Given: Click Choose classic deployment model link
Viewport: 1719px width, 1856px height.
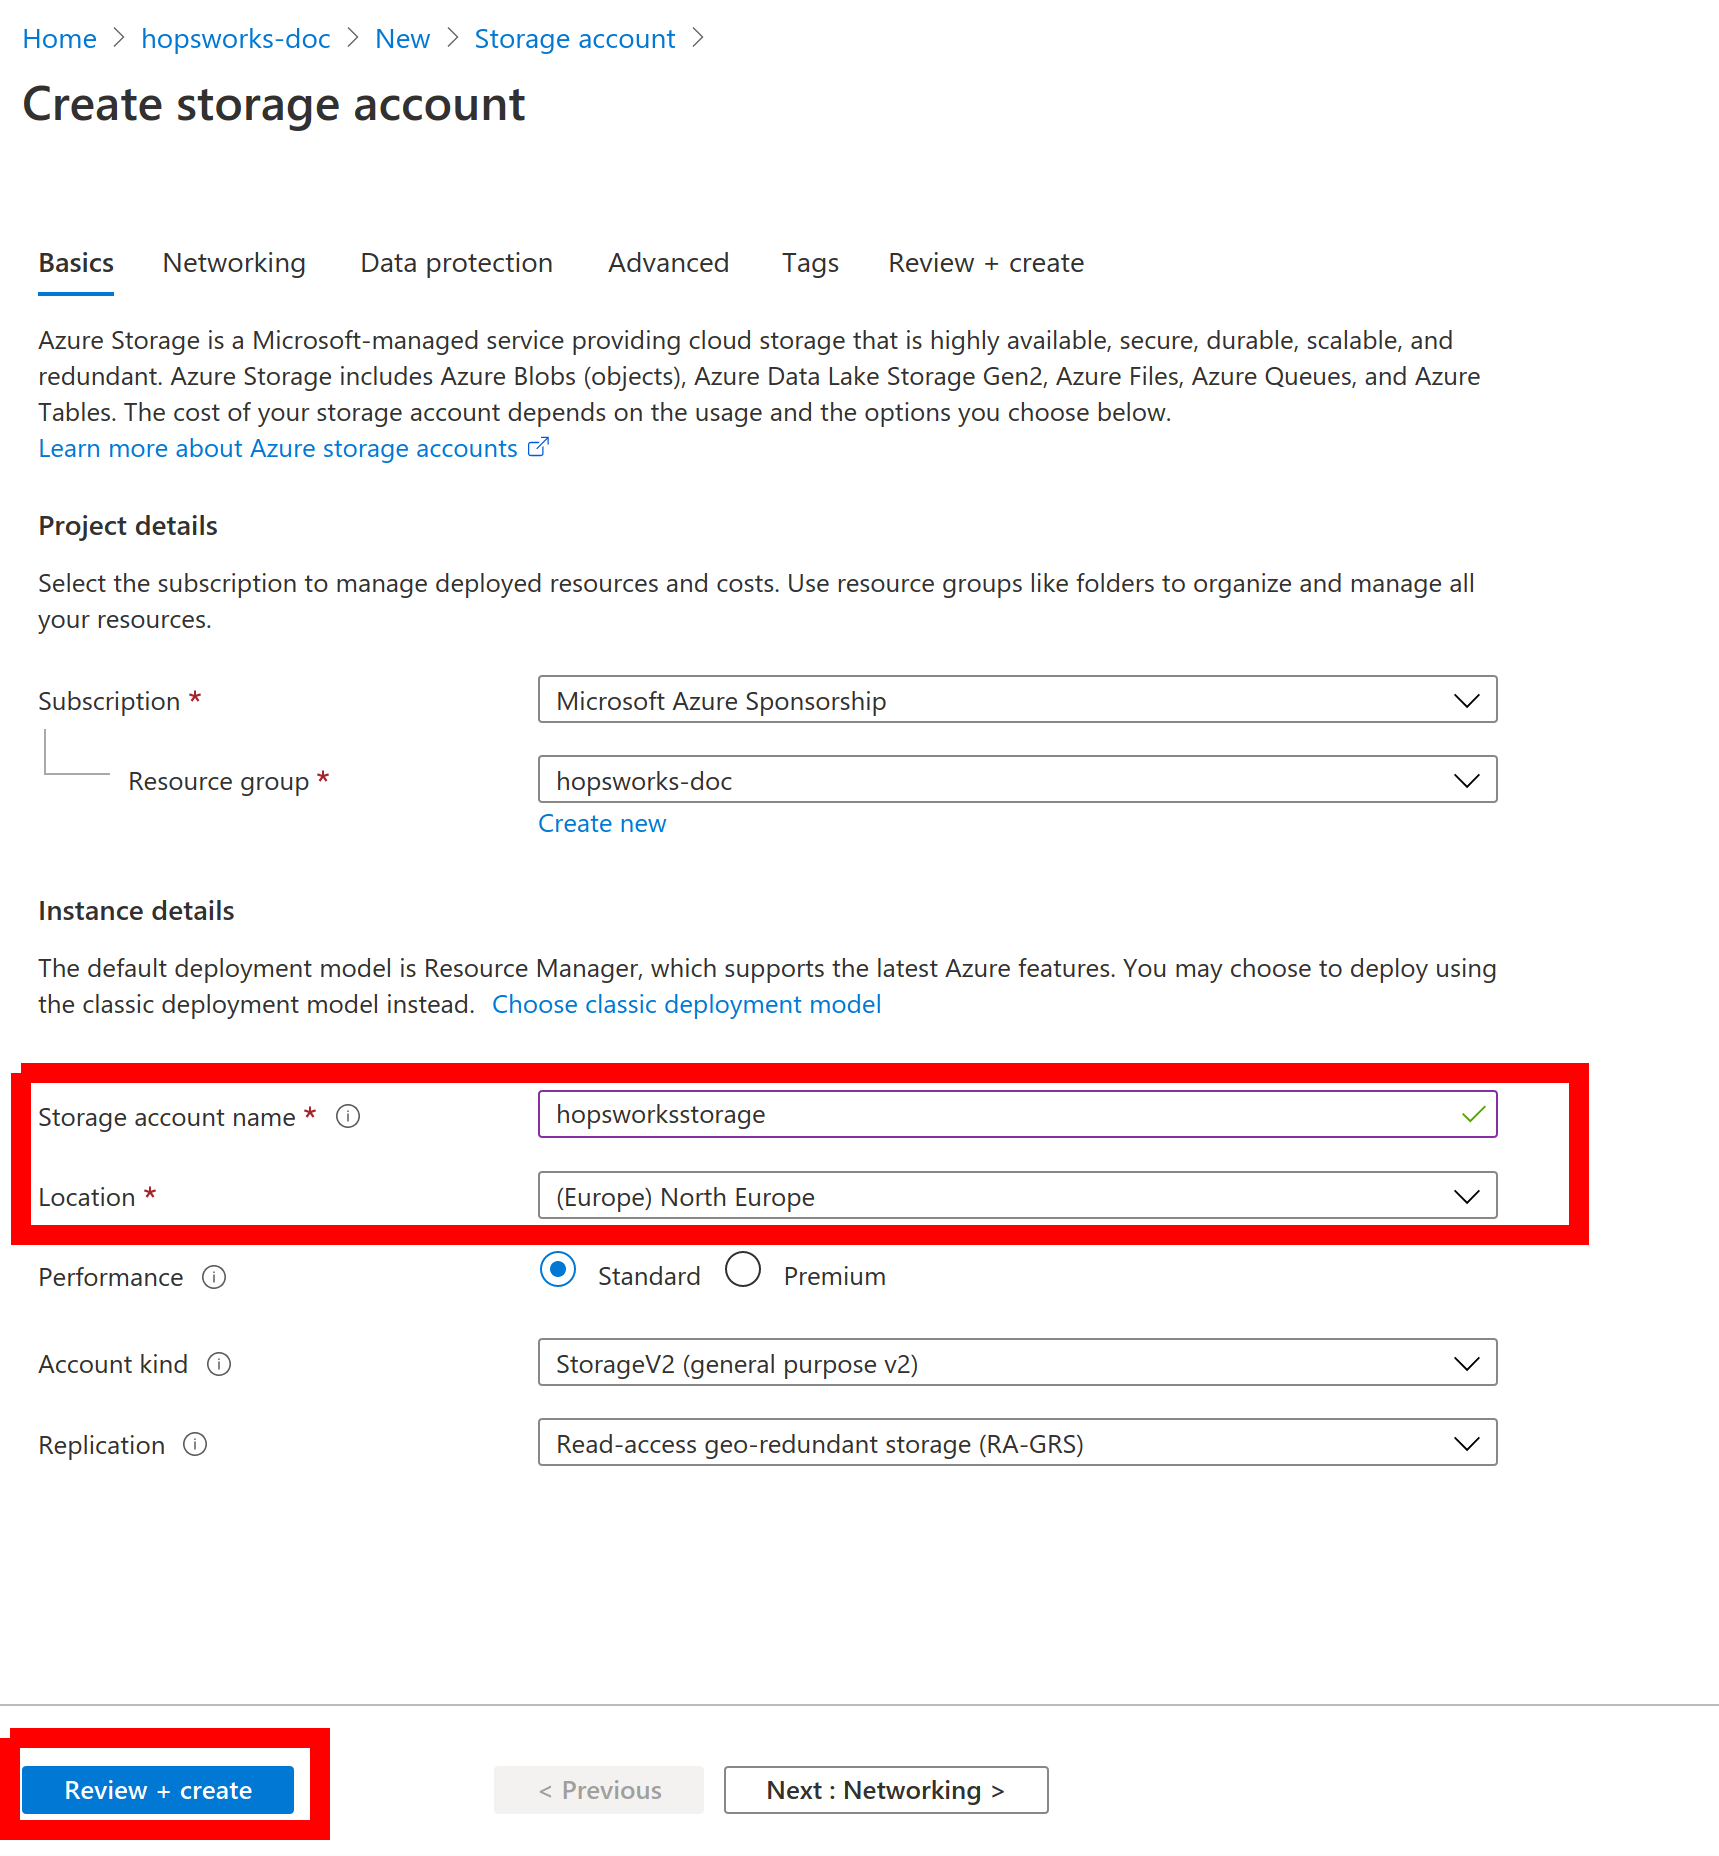Looking at the screenshot, I should pyautogui.click(x=686, y=1005).
